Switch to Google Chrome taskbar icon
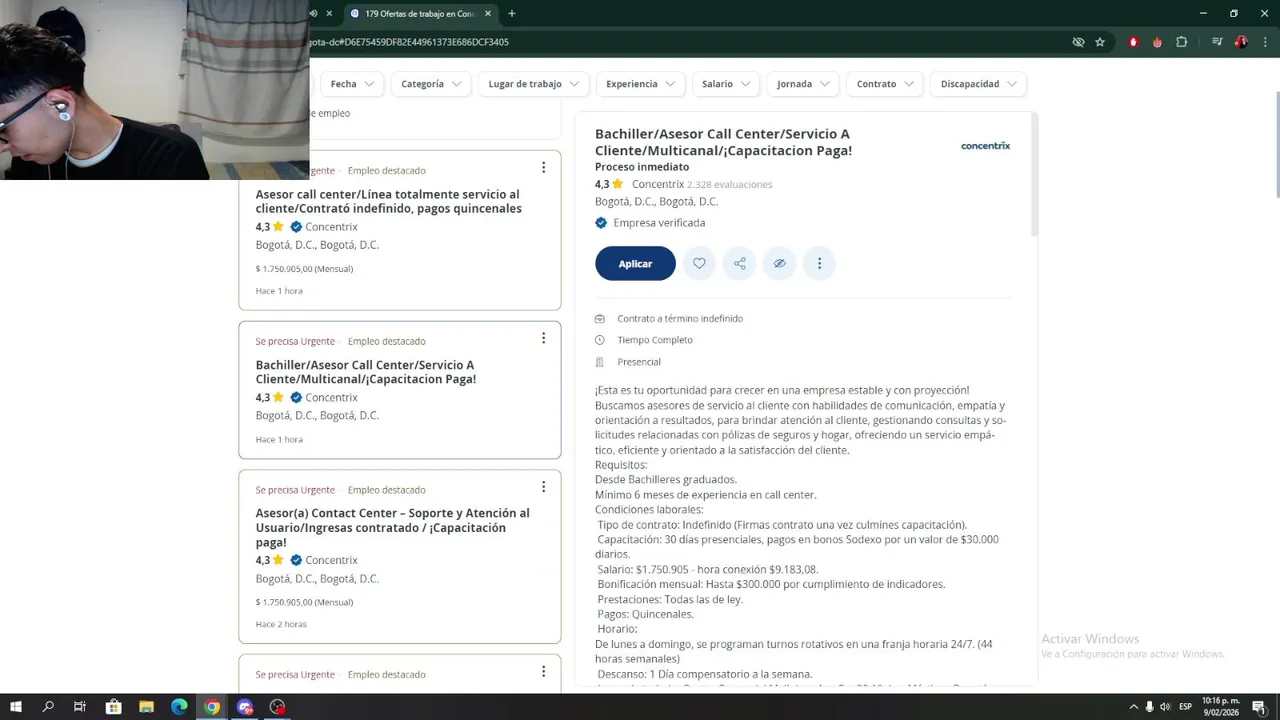 [x=212, y=707]
